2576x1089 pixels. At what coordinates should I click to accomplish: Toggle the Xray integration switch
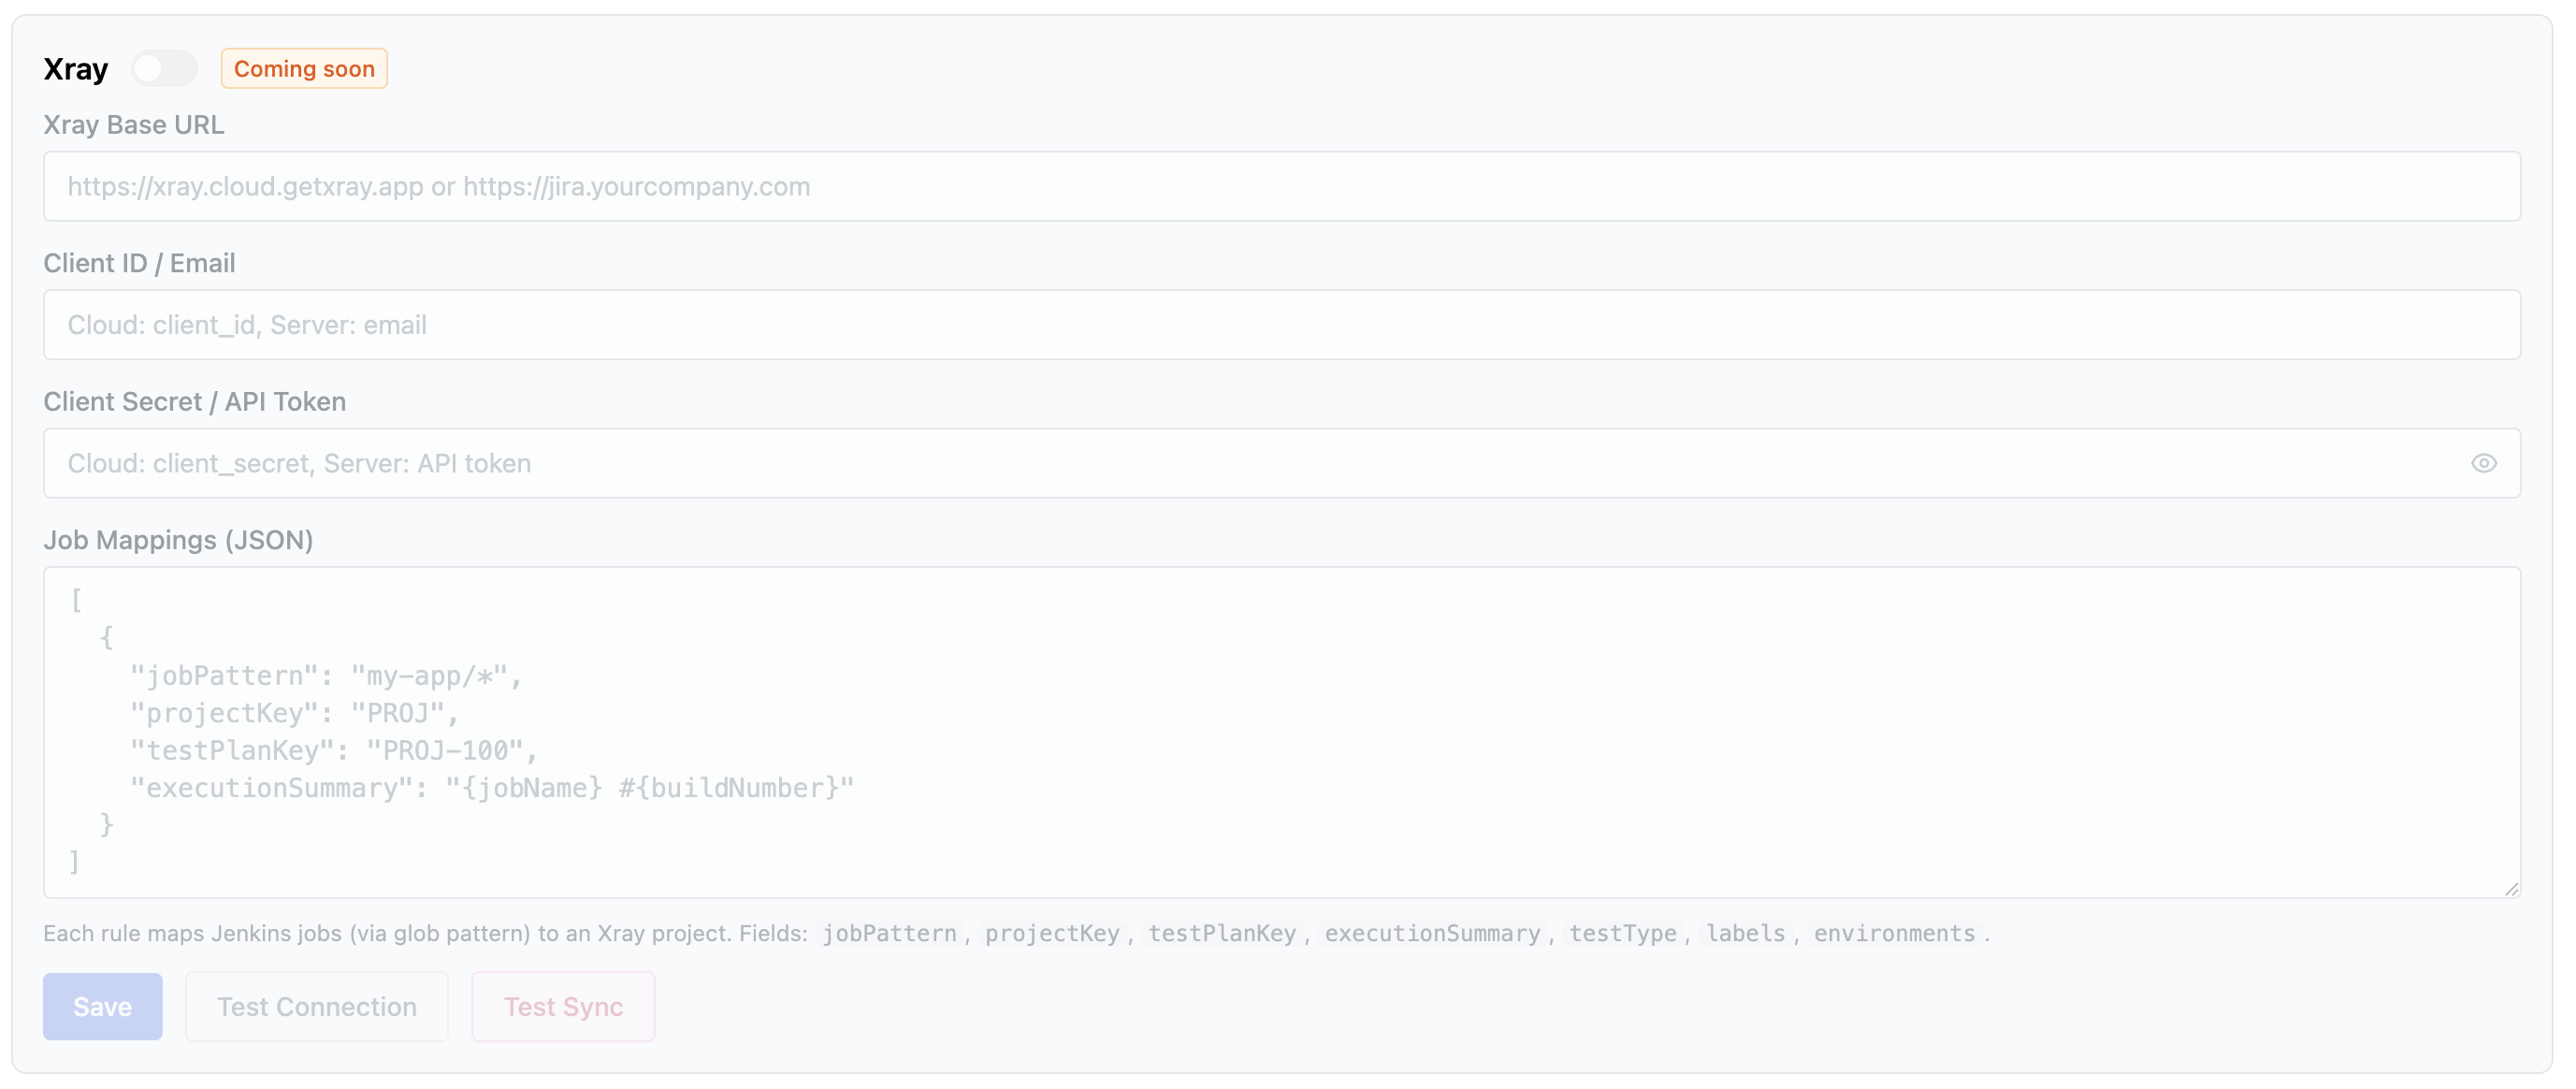164,69
